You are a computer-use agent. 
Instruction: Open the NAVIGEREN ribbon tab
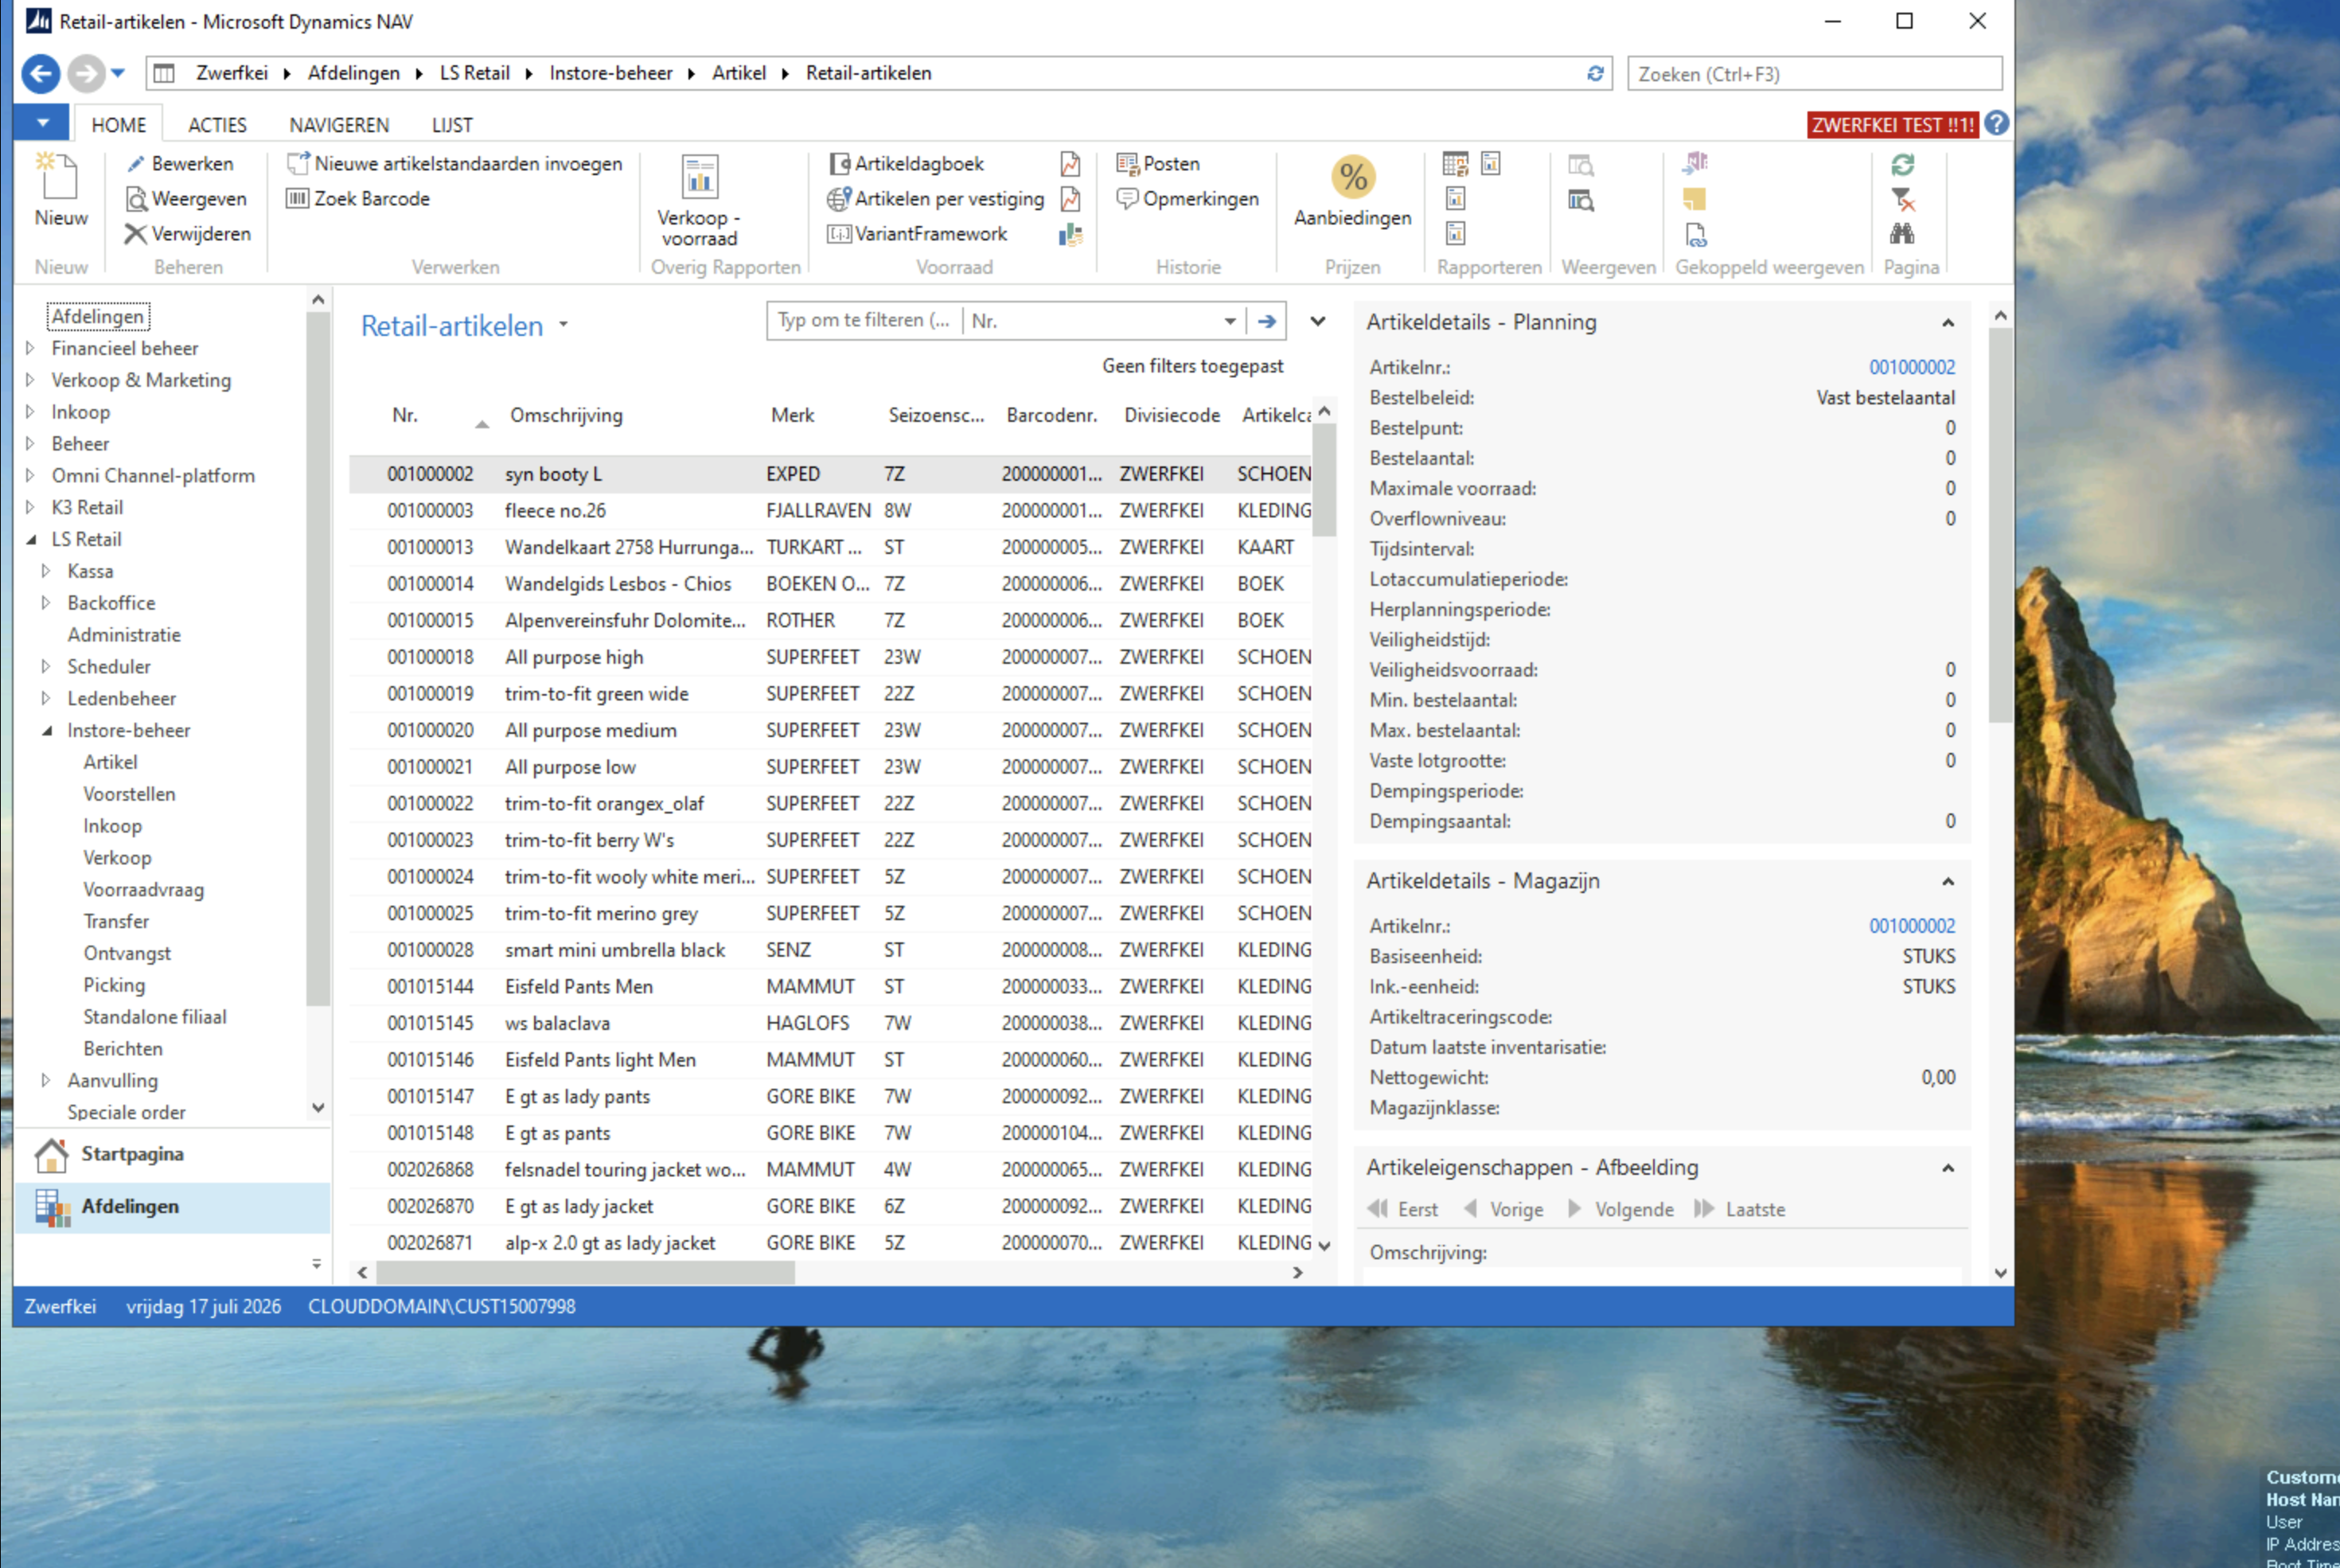coord(339,125)
